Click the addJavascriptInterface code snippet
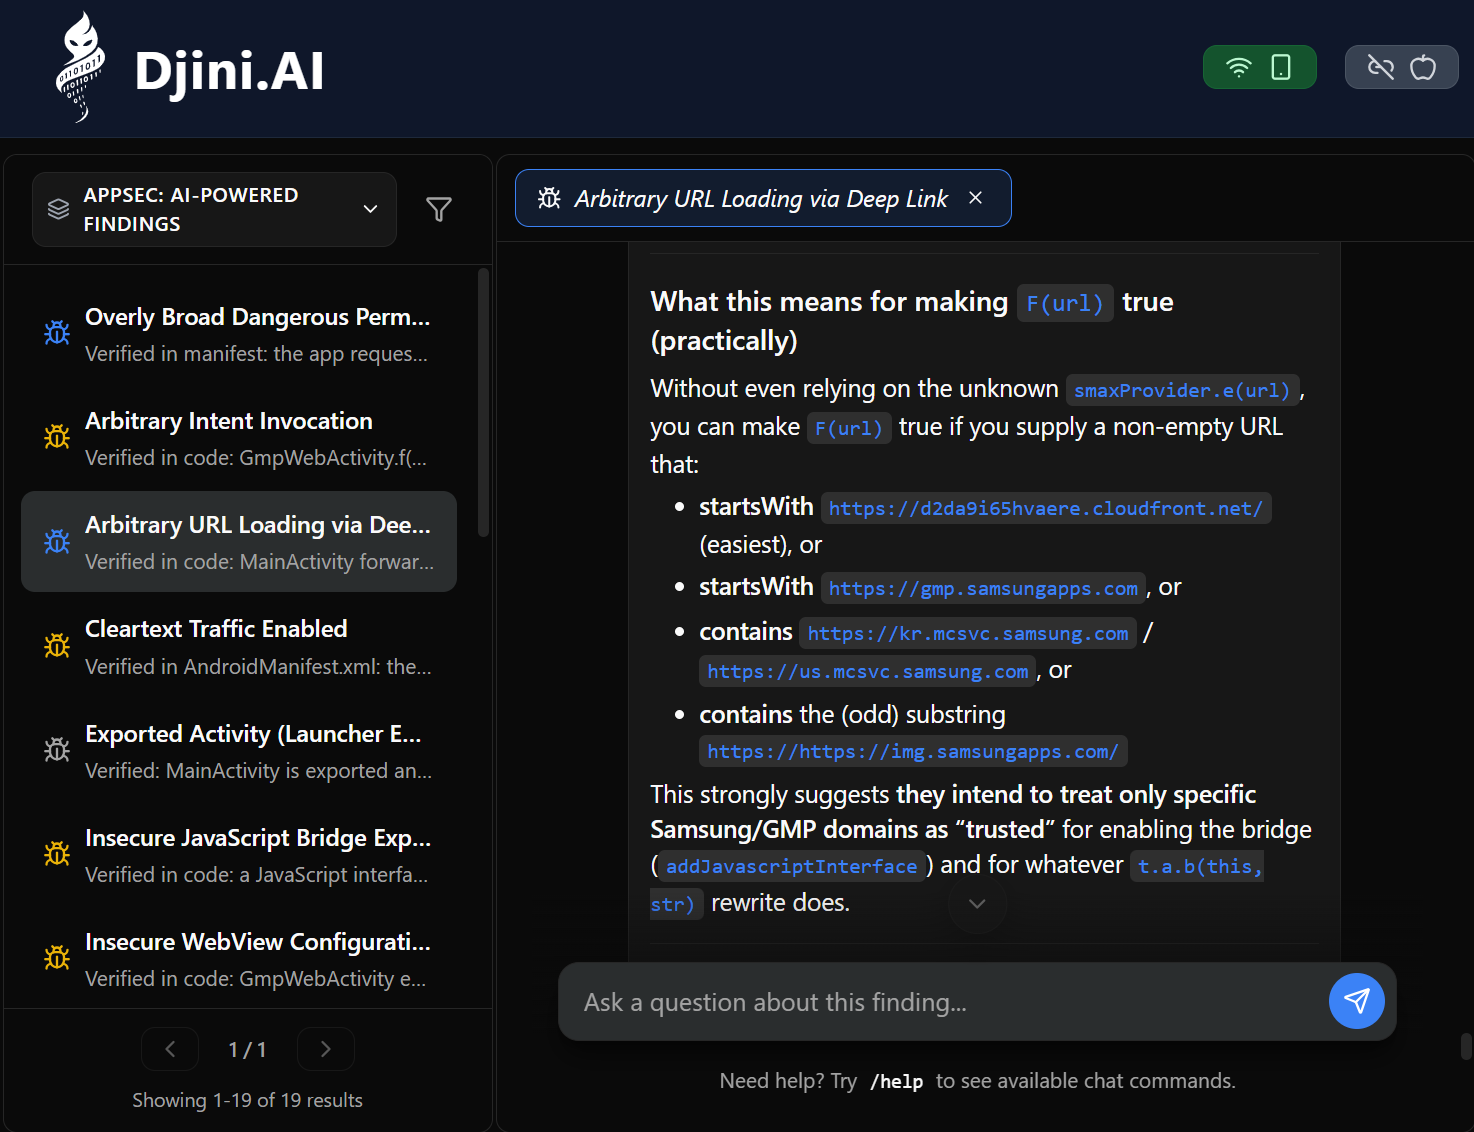This screenshot has height=1132, width=1474. pos(792,866)
